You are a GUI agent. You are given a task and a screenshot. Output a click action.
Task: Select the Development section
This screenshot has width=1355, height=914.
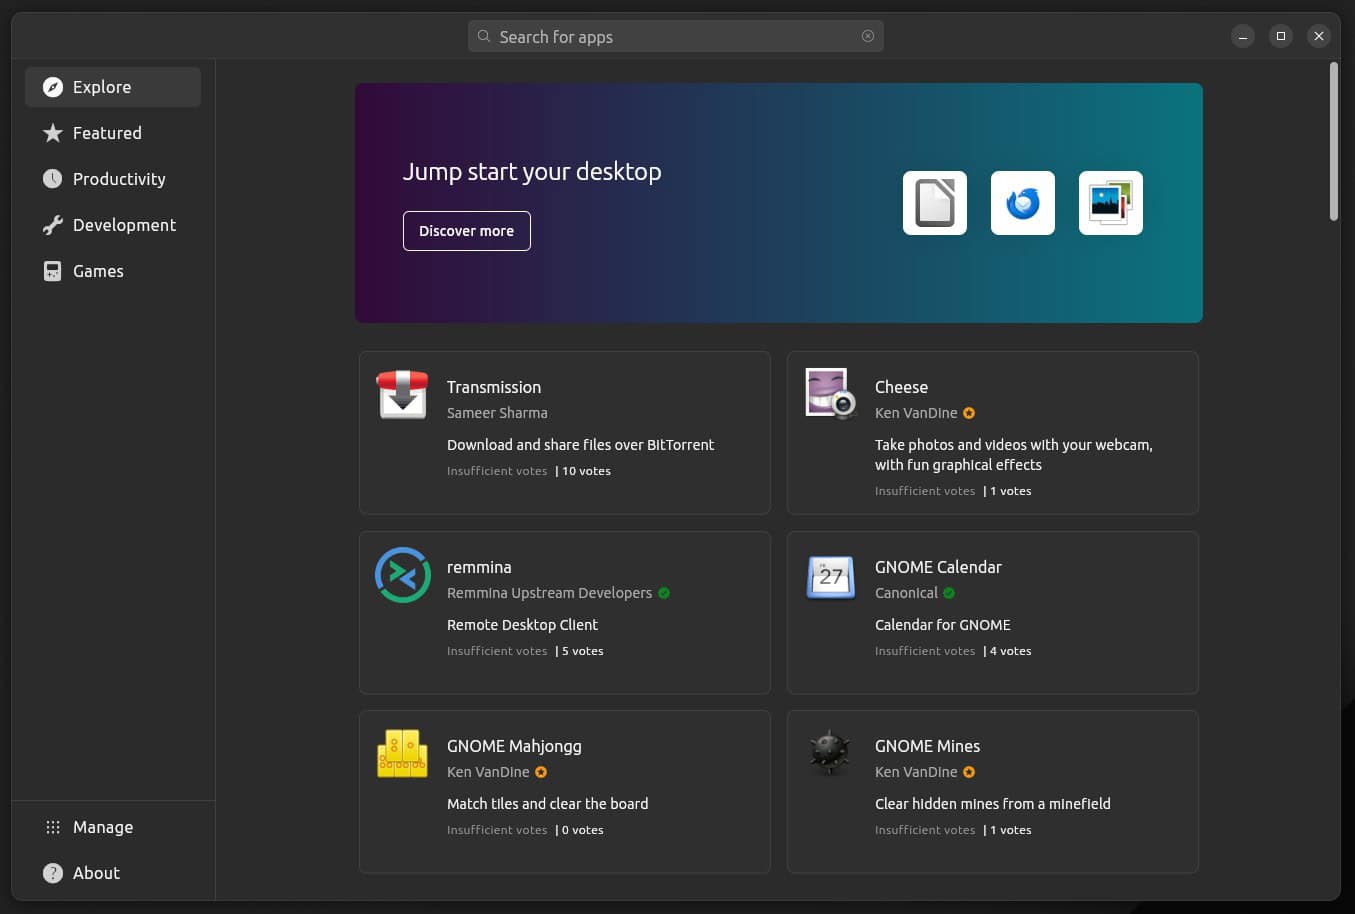point(125,225)
